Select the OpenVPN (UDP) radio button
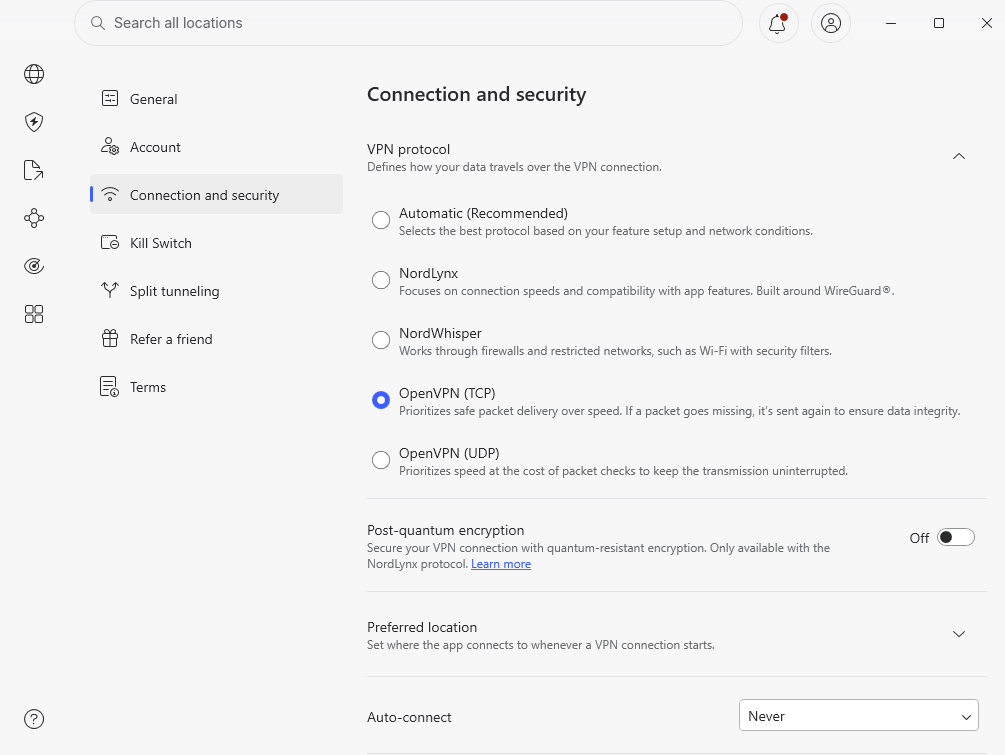The image size is (1005, 755). pos(381,460)
